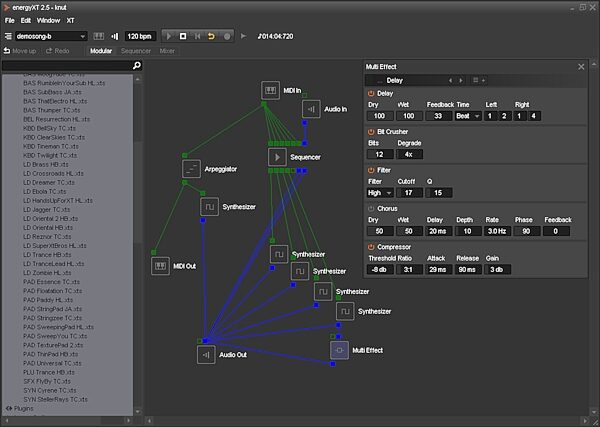Viewport: 600px width, 427px height.
Task: Click the Chorus Rate value 3.0 Hz
Action: (497, 231)
